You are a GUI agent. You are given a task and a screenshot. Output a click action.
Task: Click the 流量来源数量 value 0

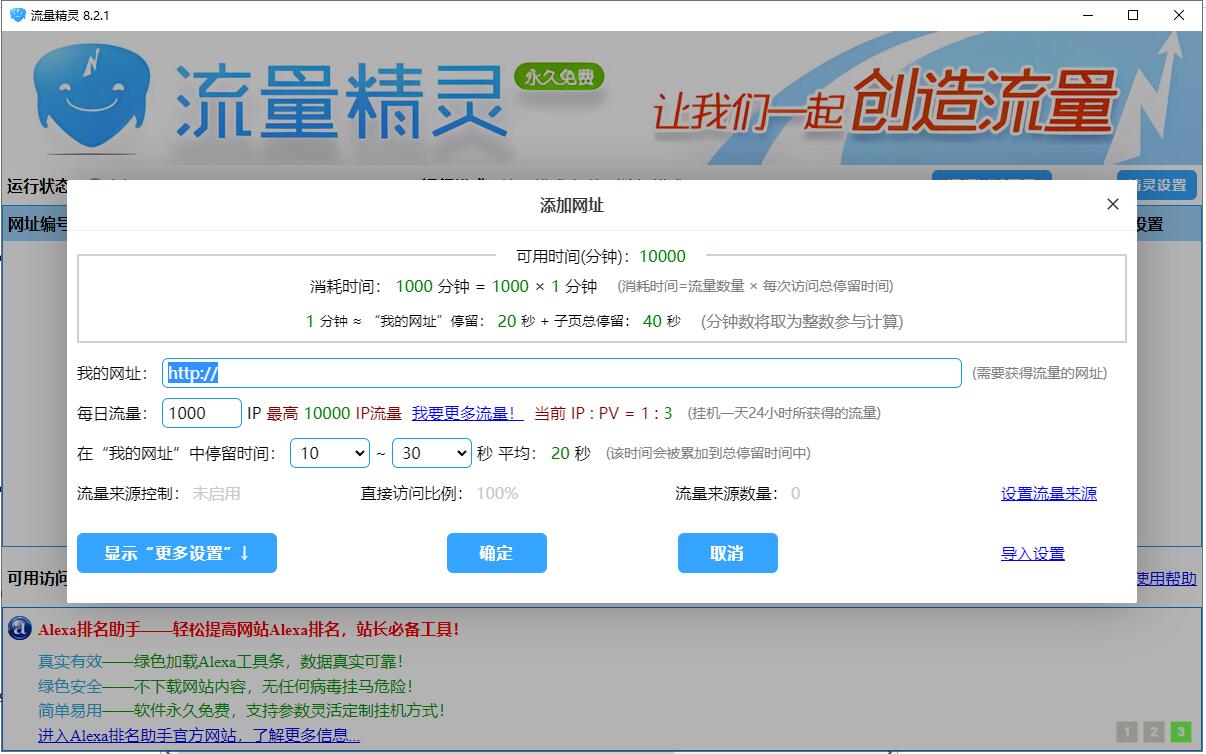(795, 493)
